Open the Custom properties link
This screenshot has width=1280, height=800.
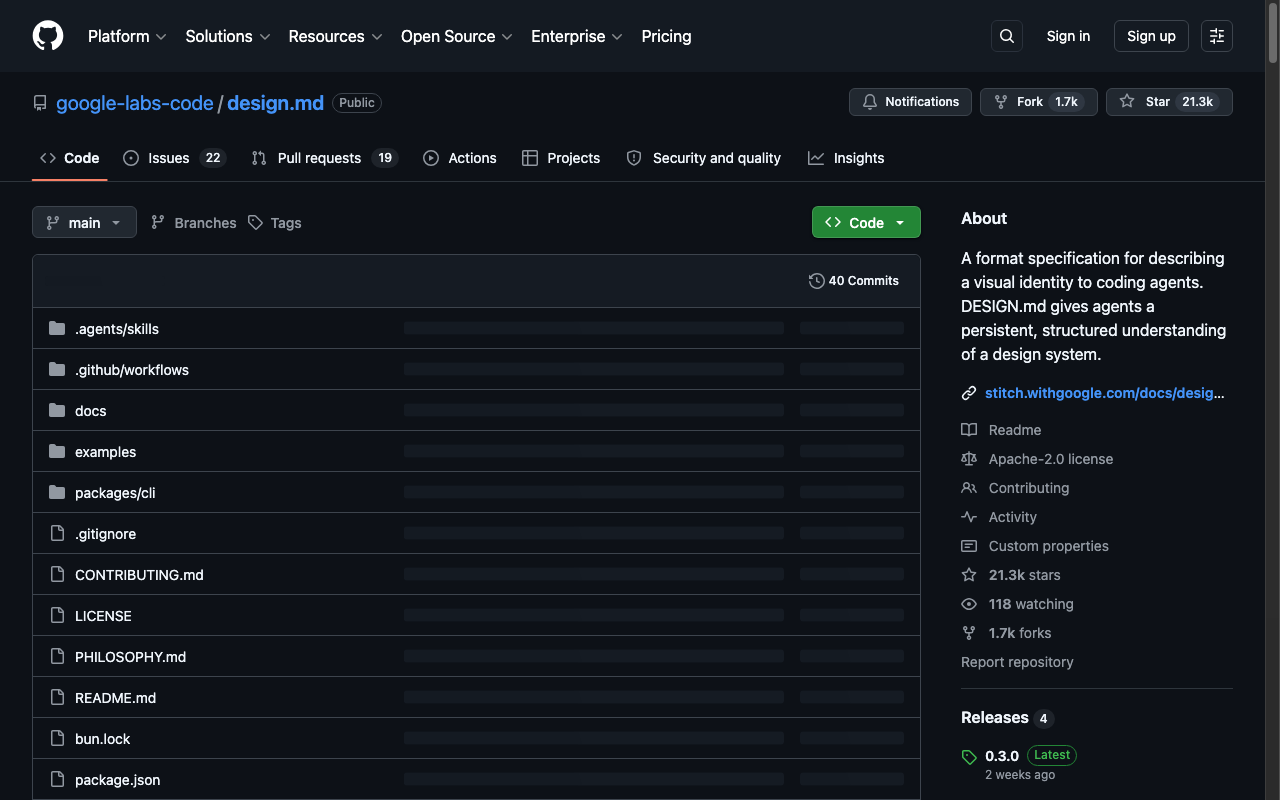tap(1049, 546)
